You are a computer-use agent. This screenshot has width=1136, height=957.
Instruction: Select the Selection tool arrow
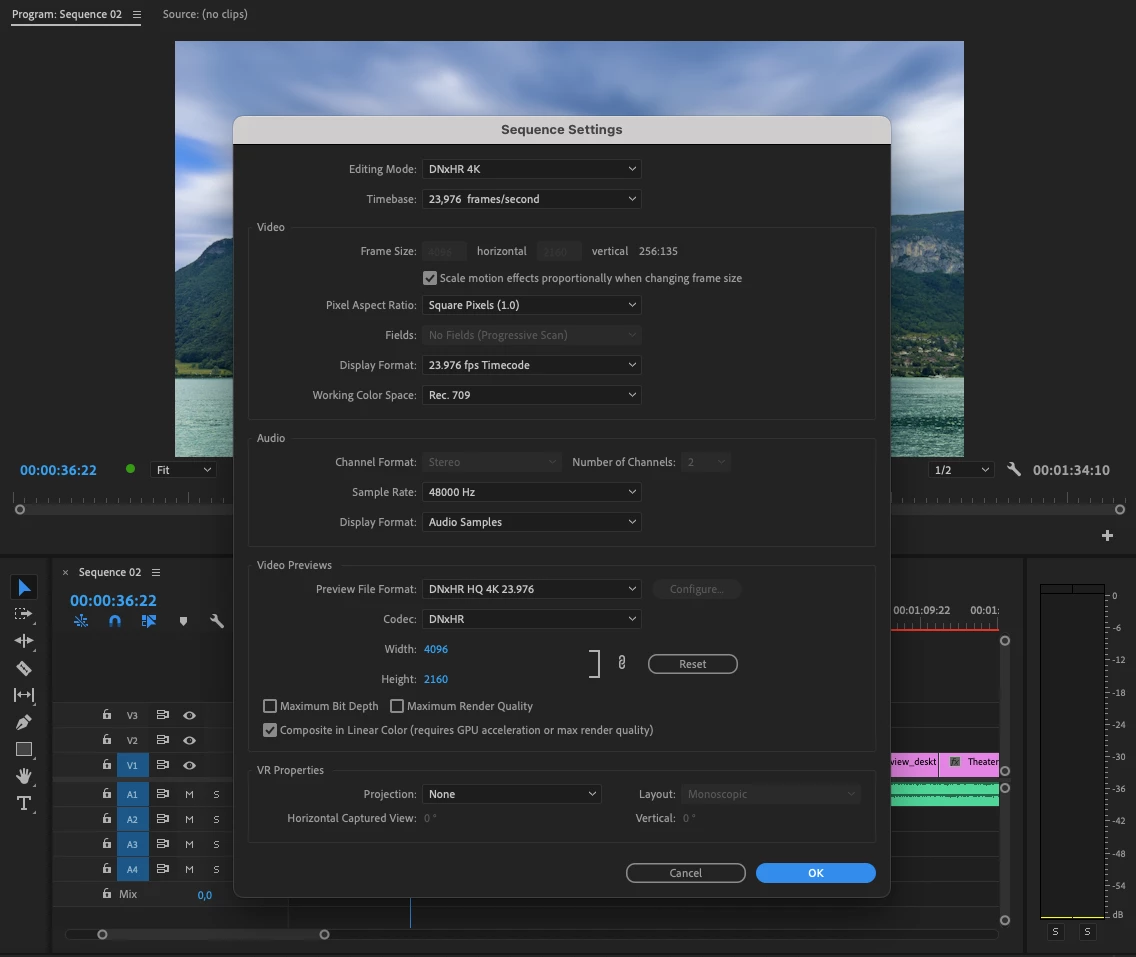24,587
